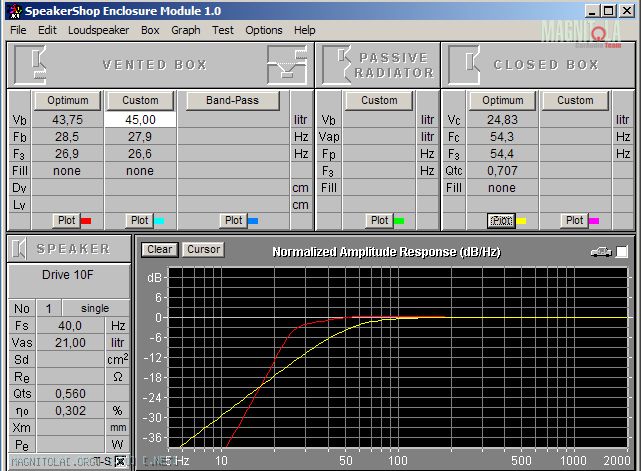Click the Drive 10F speaker name
Image resolution: width=641 pixels, height=471 pixels.
click(x=68, y=275)
